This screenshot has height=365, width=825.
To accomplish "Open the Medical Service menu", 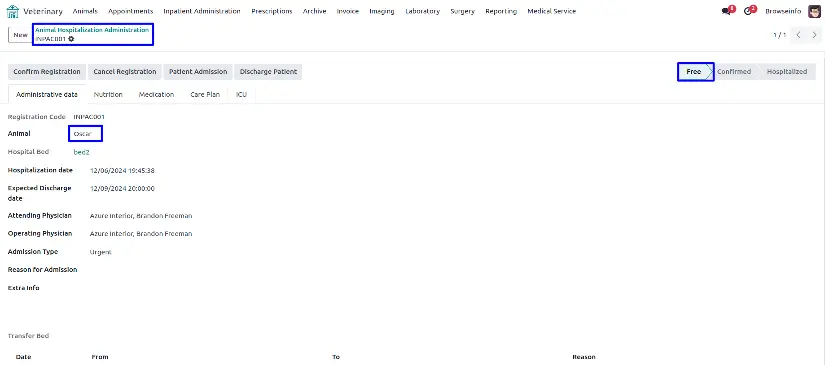I will coord(551,11).
